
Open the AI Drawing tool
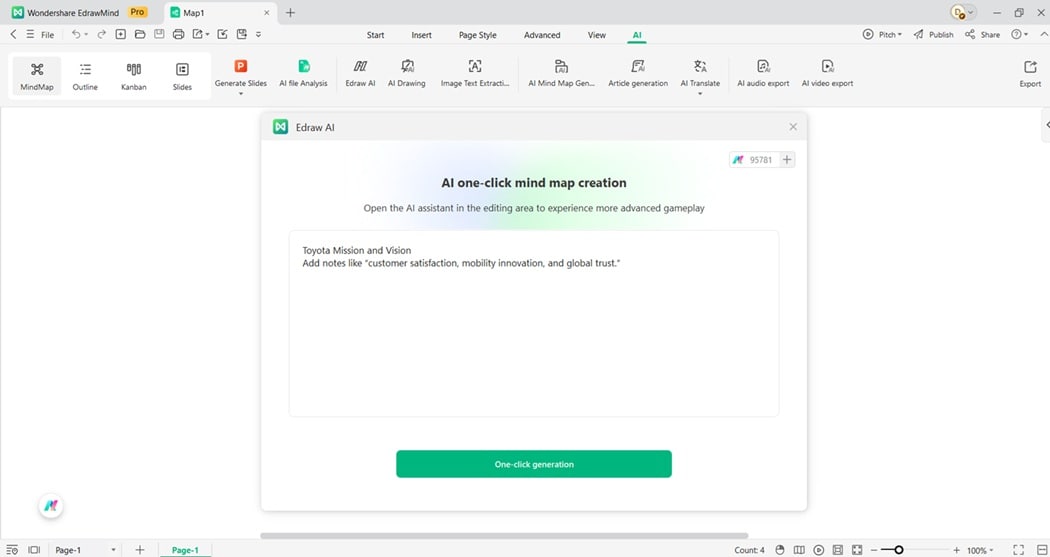coord(406,74)
